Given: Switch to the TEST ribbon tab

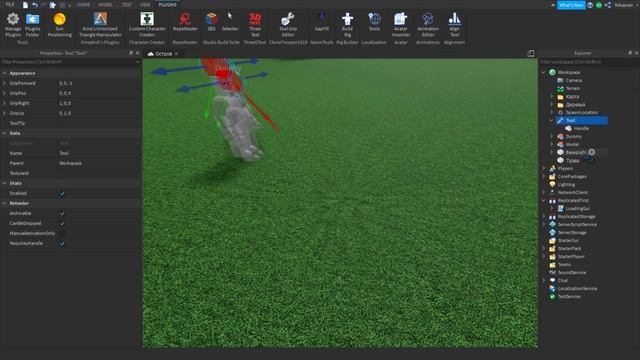Looking at the screenshot, I should coord(127,5).
